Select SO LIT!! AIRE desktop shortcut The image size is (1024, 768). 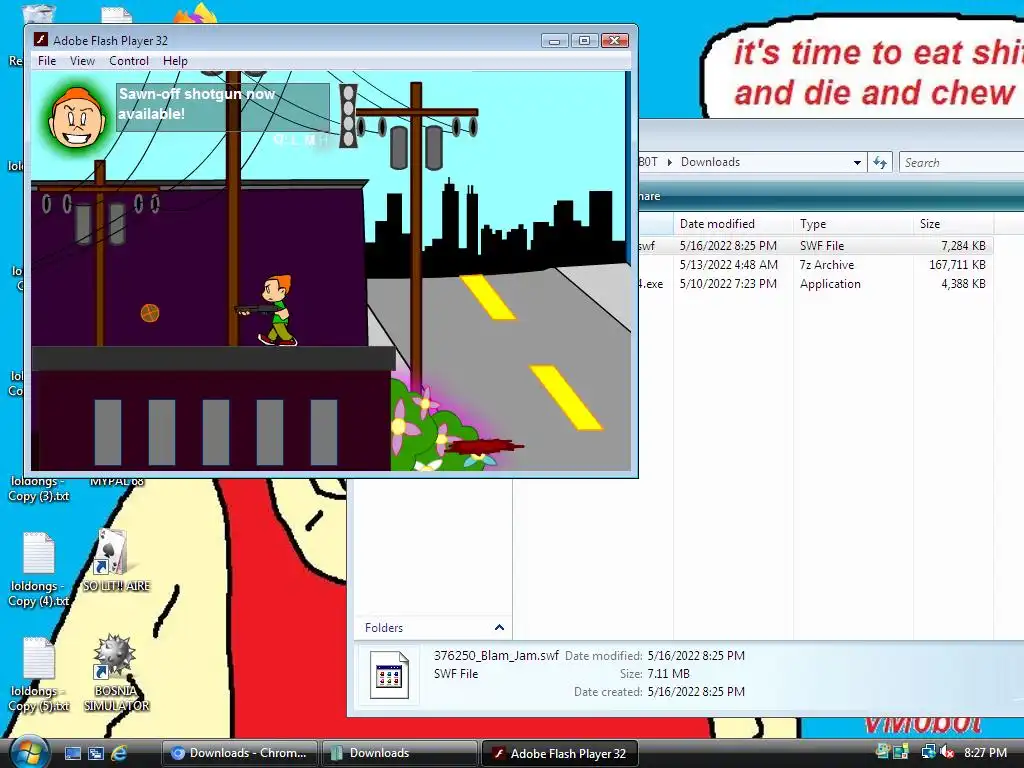point(116,560)
